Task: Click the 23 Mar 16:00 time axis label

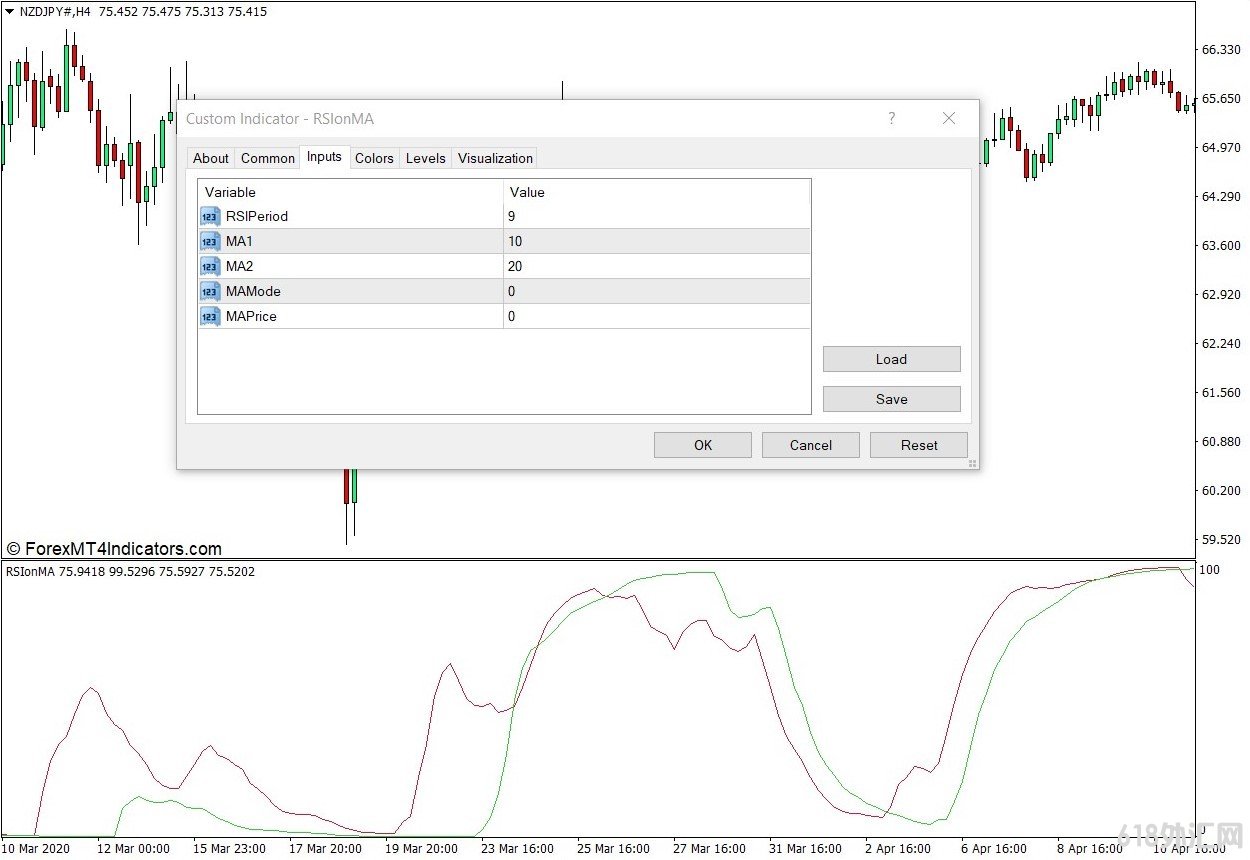Action: 516,848
